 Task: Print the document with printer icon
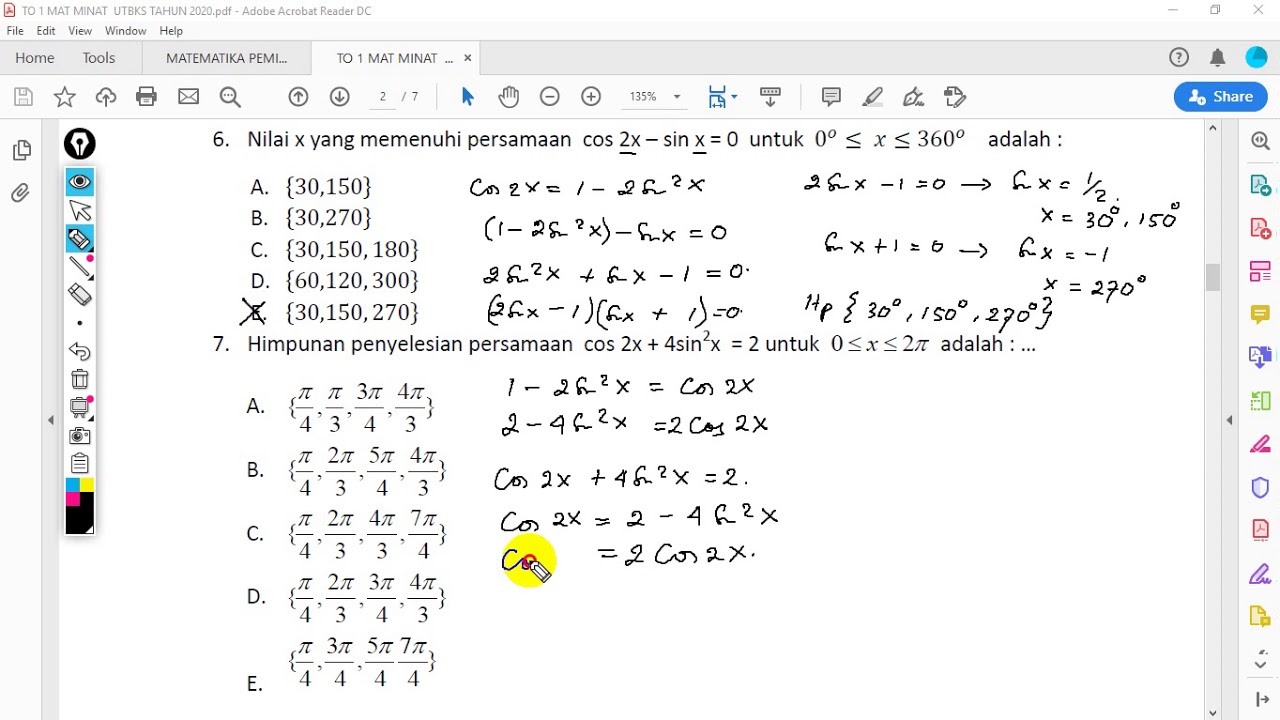point(147,97)
